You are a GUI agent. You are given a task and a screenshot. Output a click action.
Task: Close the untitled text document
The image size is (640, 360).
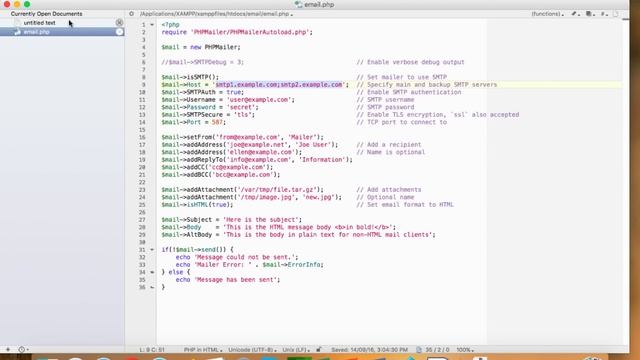coord(119,22)
